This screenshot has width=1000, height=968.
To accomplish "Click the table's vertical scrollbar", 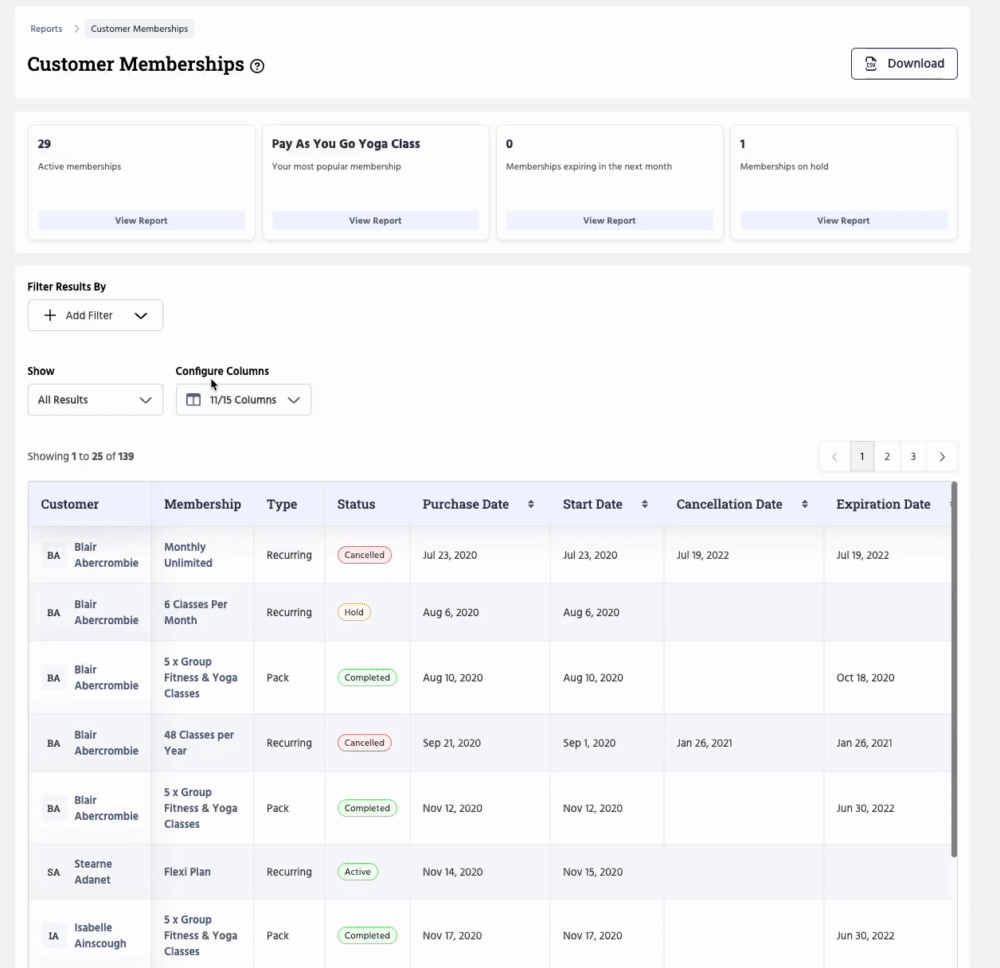I will pos(953,670).
